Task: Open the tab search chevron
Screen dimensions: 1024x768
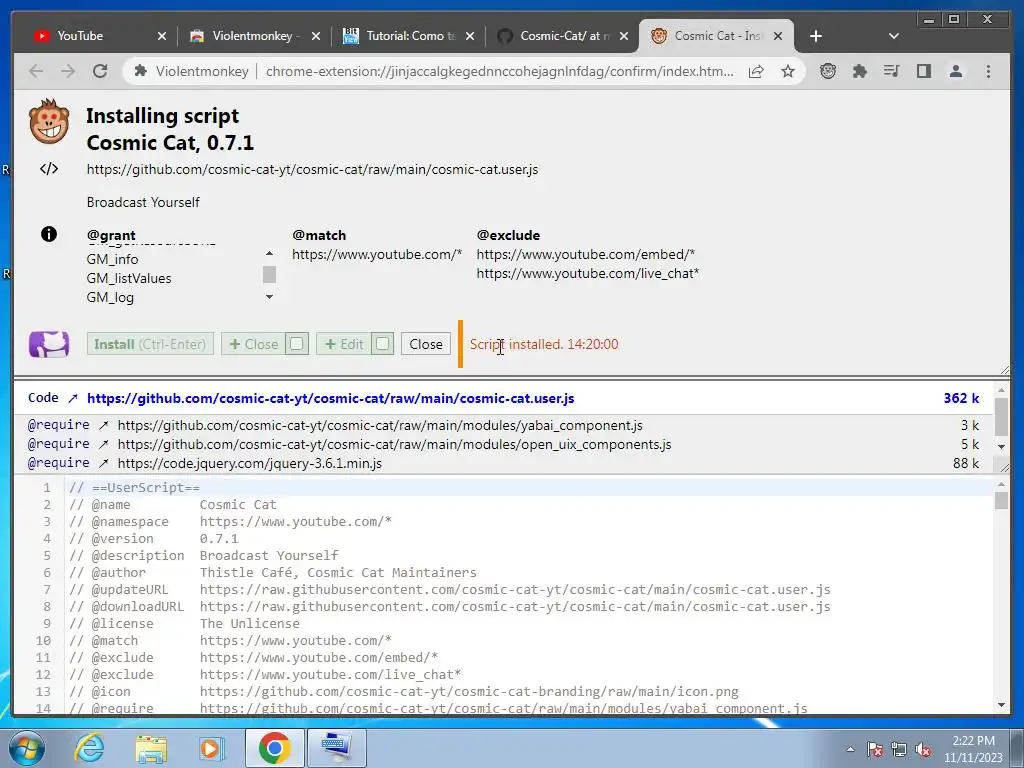Action: coord(894,36)
